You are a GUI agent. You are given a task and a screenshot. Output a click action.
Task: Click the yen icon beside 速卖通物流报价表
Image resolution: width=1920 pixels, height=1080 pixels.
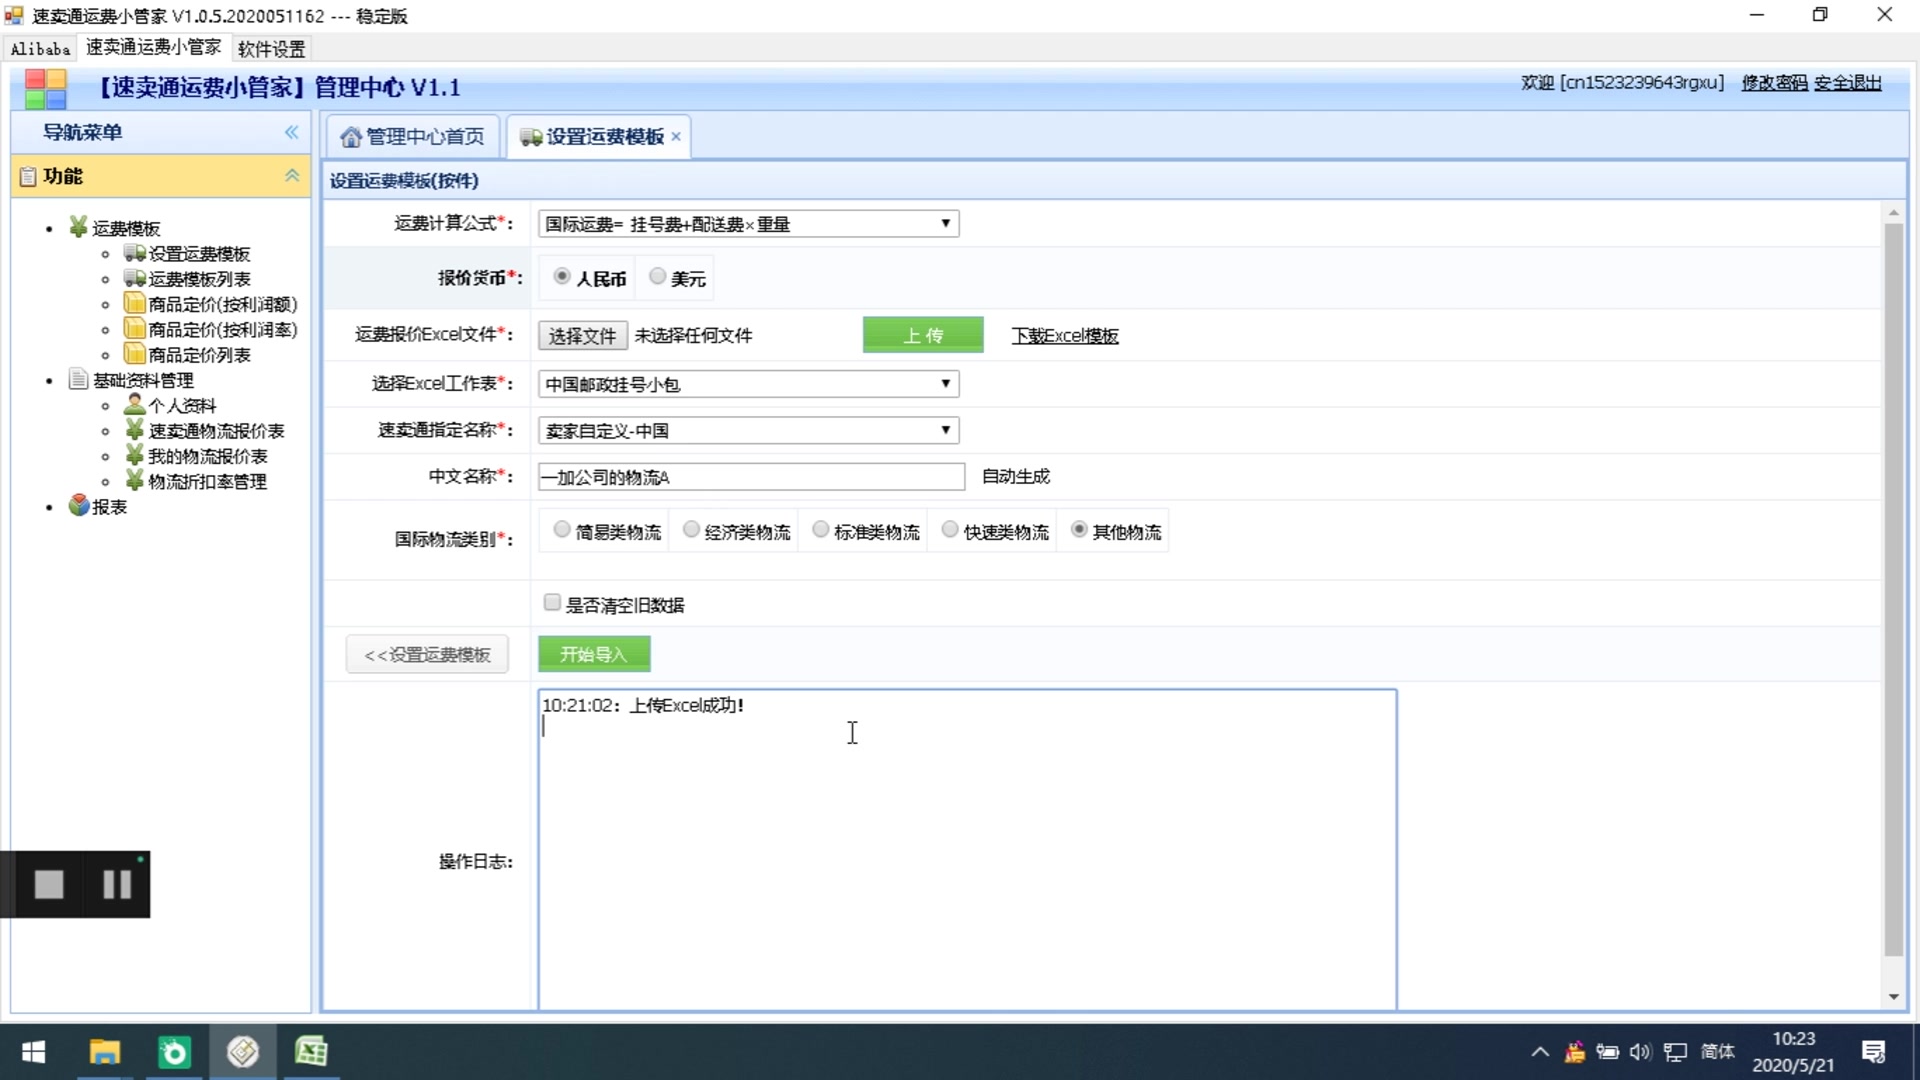pos(135,430)
